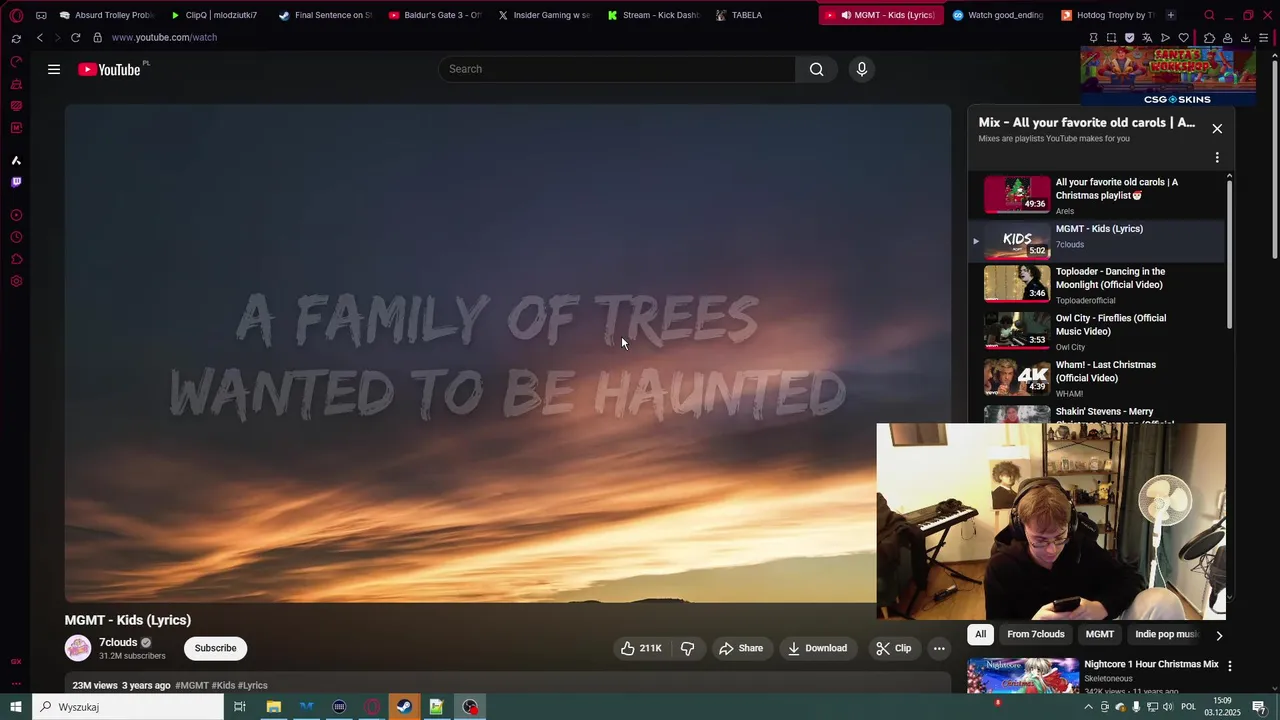
Task: Open options for Nightcore Christmas Mix video
Action: pyautogui.click(x=1229, y=665)
